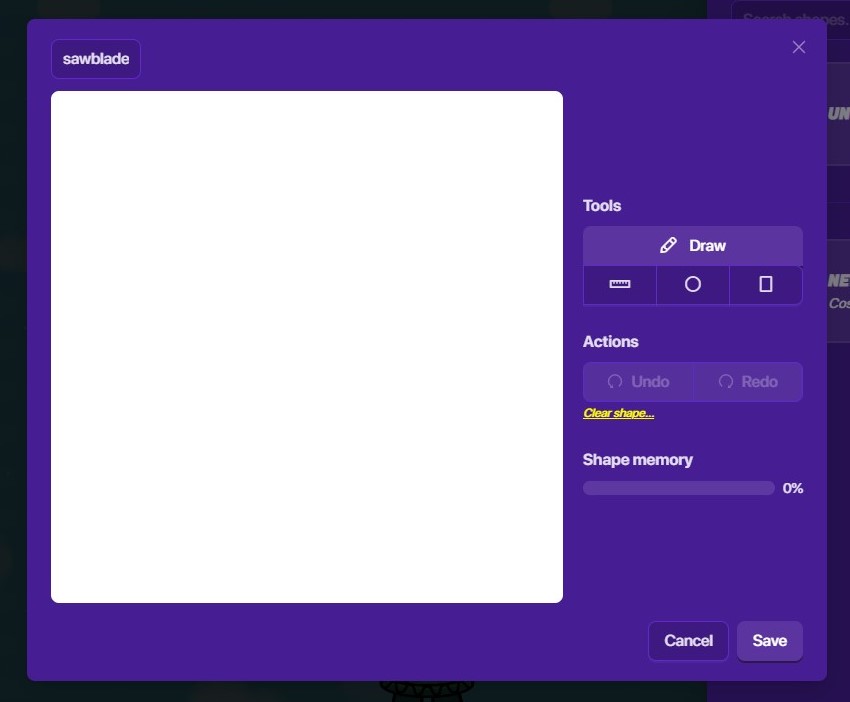Edit the sawblade shape name field
Image resolution: width=850 pixels, height=702 pixels.
(x=96, y=59)
